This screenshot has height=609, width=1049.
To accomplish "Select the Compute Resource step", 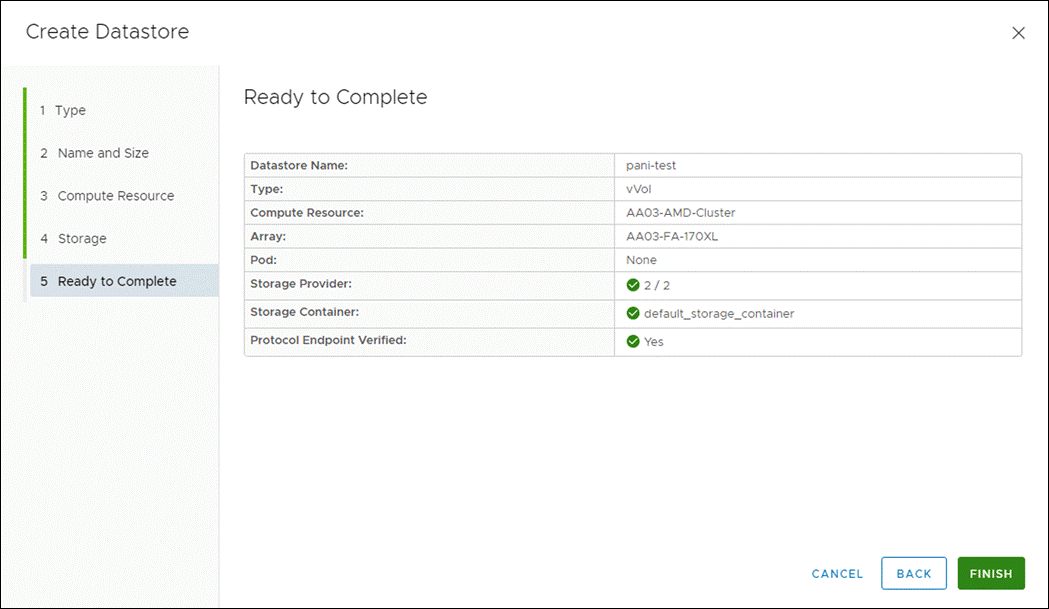I will point(113,195).
